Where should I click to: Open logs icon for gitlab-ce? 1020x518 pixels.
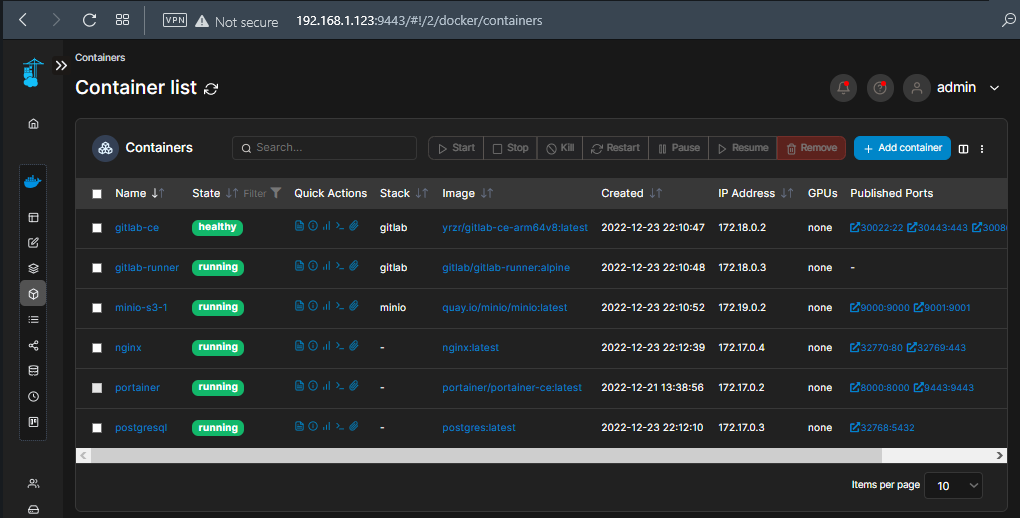(x=299, y=226)
